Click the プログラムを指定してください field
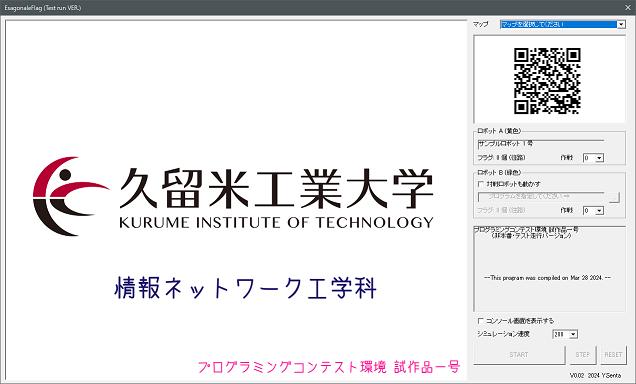This screenshot has width=636, height=384. click(541, 197)
